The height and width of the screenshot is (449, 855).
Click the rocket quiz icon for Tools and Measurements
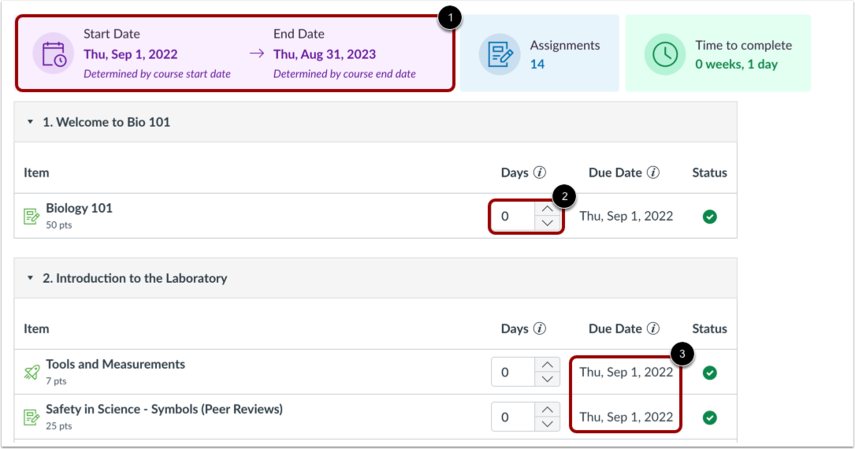(31, 372)
